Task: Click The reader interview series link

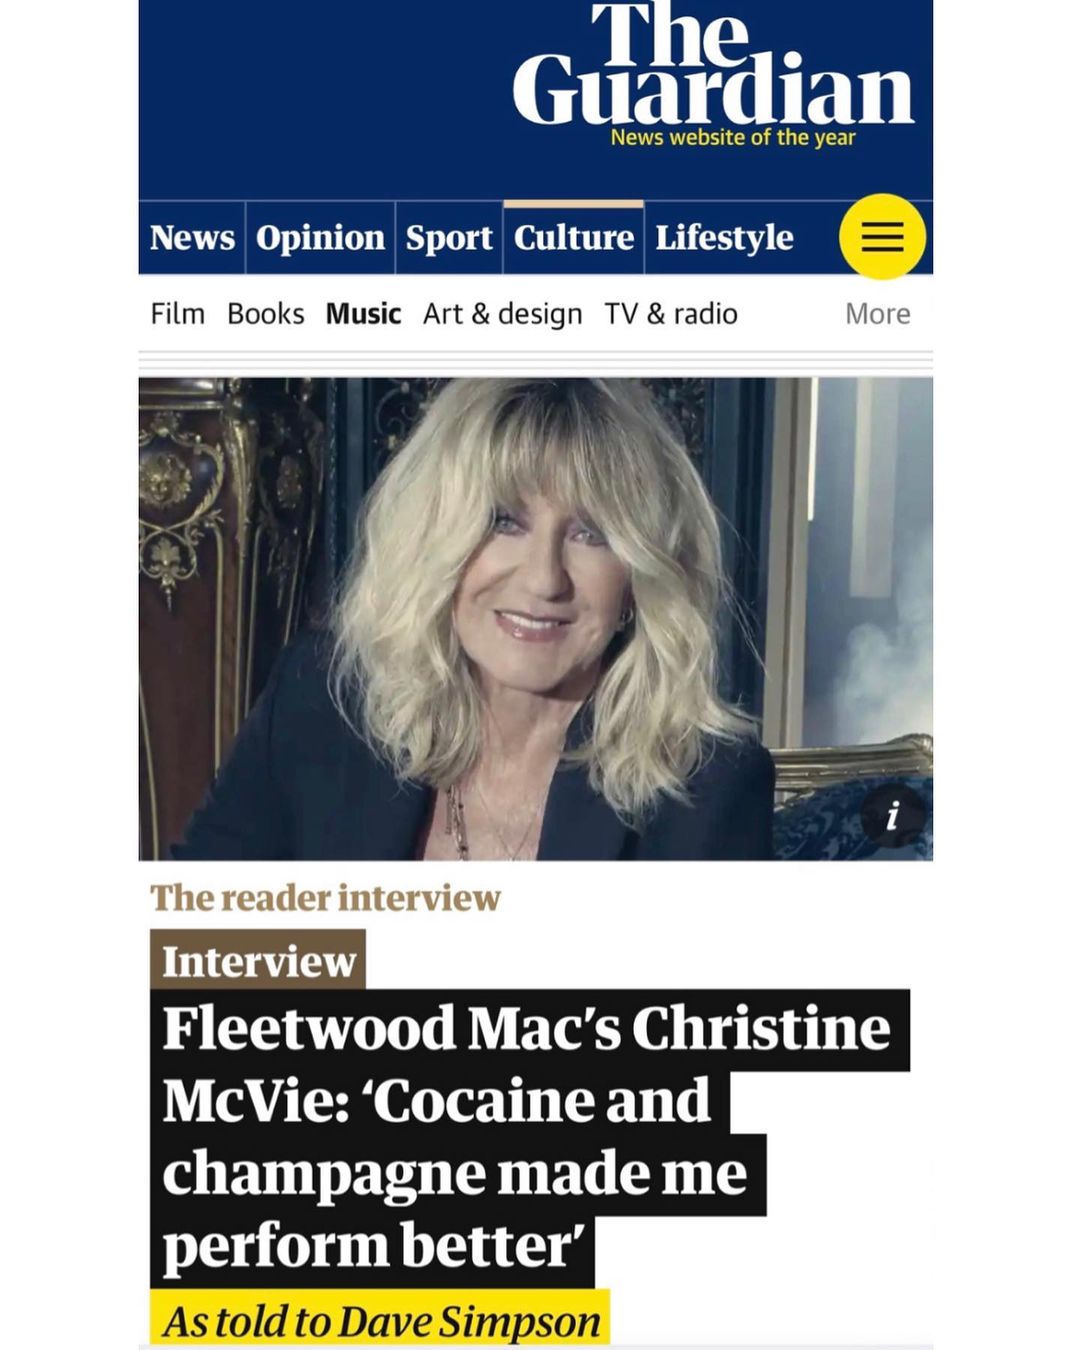Action: (x=325, y=898)
